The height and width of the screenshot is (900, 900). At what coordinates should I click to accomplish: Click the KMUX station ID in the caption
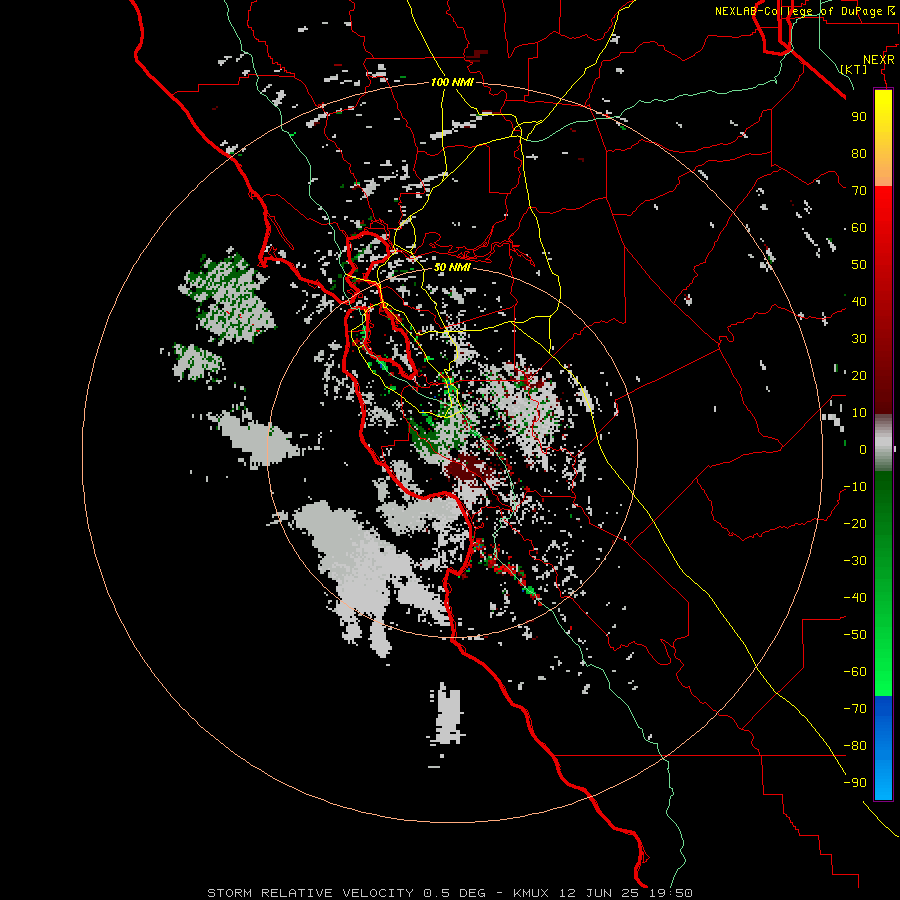tap(531, 893)
